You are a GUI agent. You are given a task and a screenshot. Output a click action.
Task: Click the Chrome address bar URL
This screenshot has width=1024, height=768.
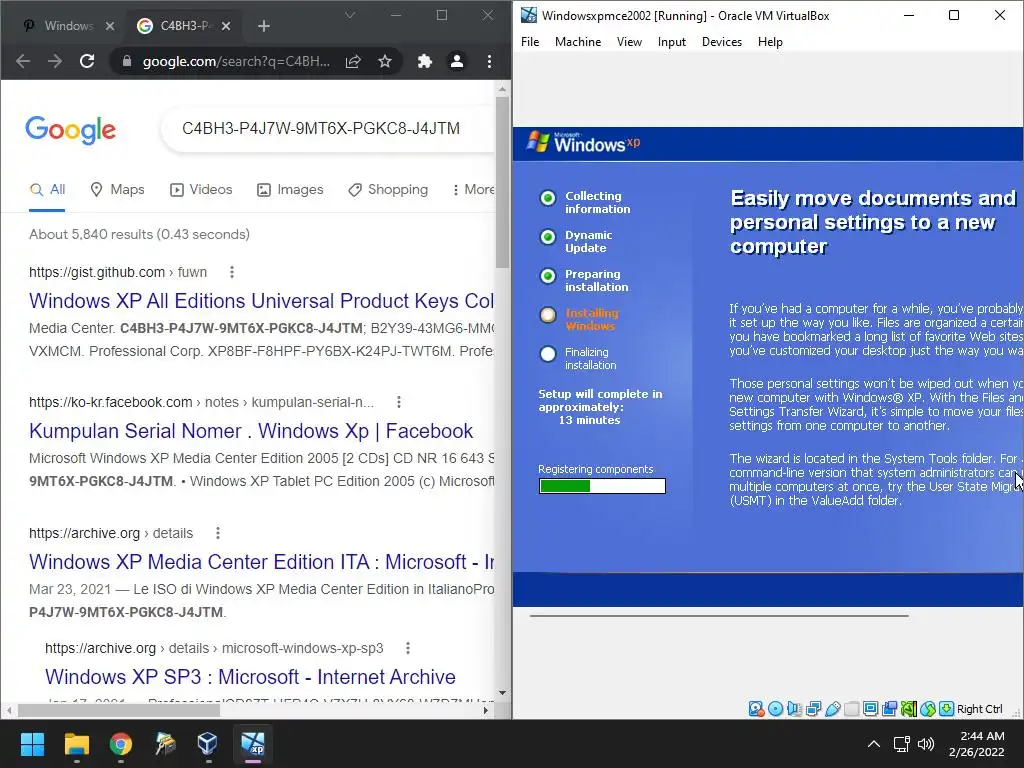tap(236, 61)
